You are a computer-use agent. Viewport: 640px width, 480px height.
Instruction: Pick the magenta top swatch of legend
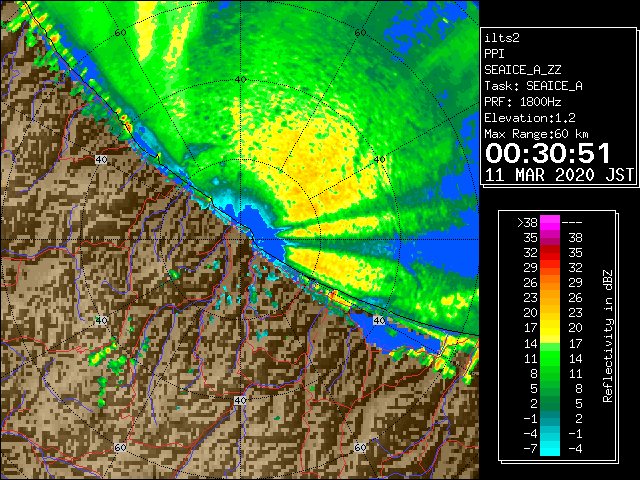(x=550, y=223)
